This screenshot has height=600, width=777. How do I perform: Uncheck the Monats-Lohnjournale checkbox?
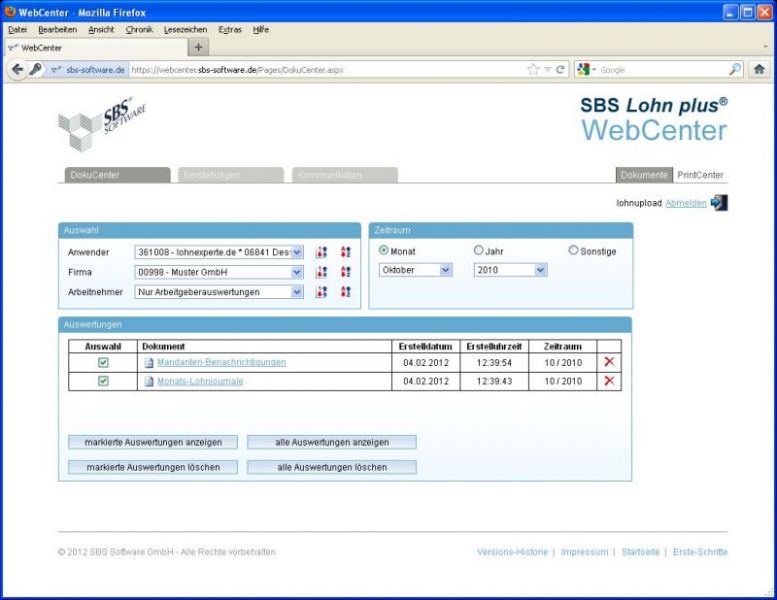pyautogui.click(x=103, y=381)
